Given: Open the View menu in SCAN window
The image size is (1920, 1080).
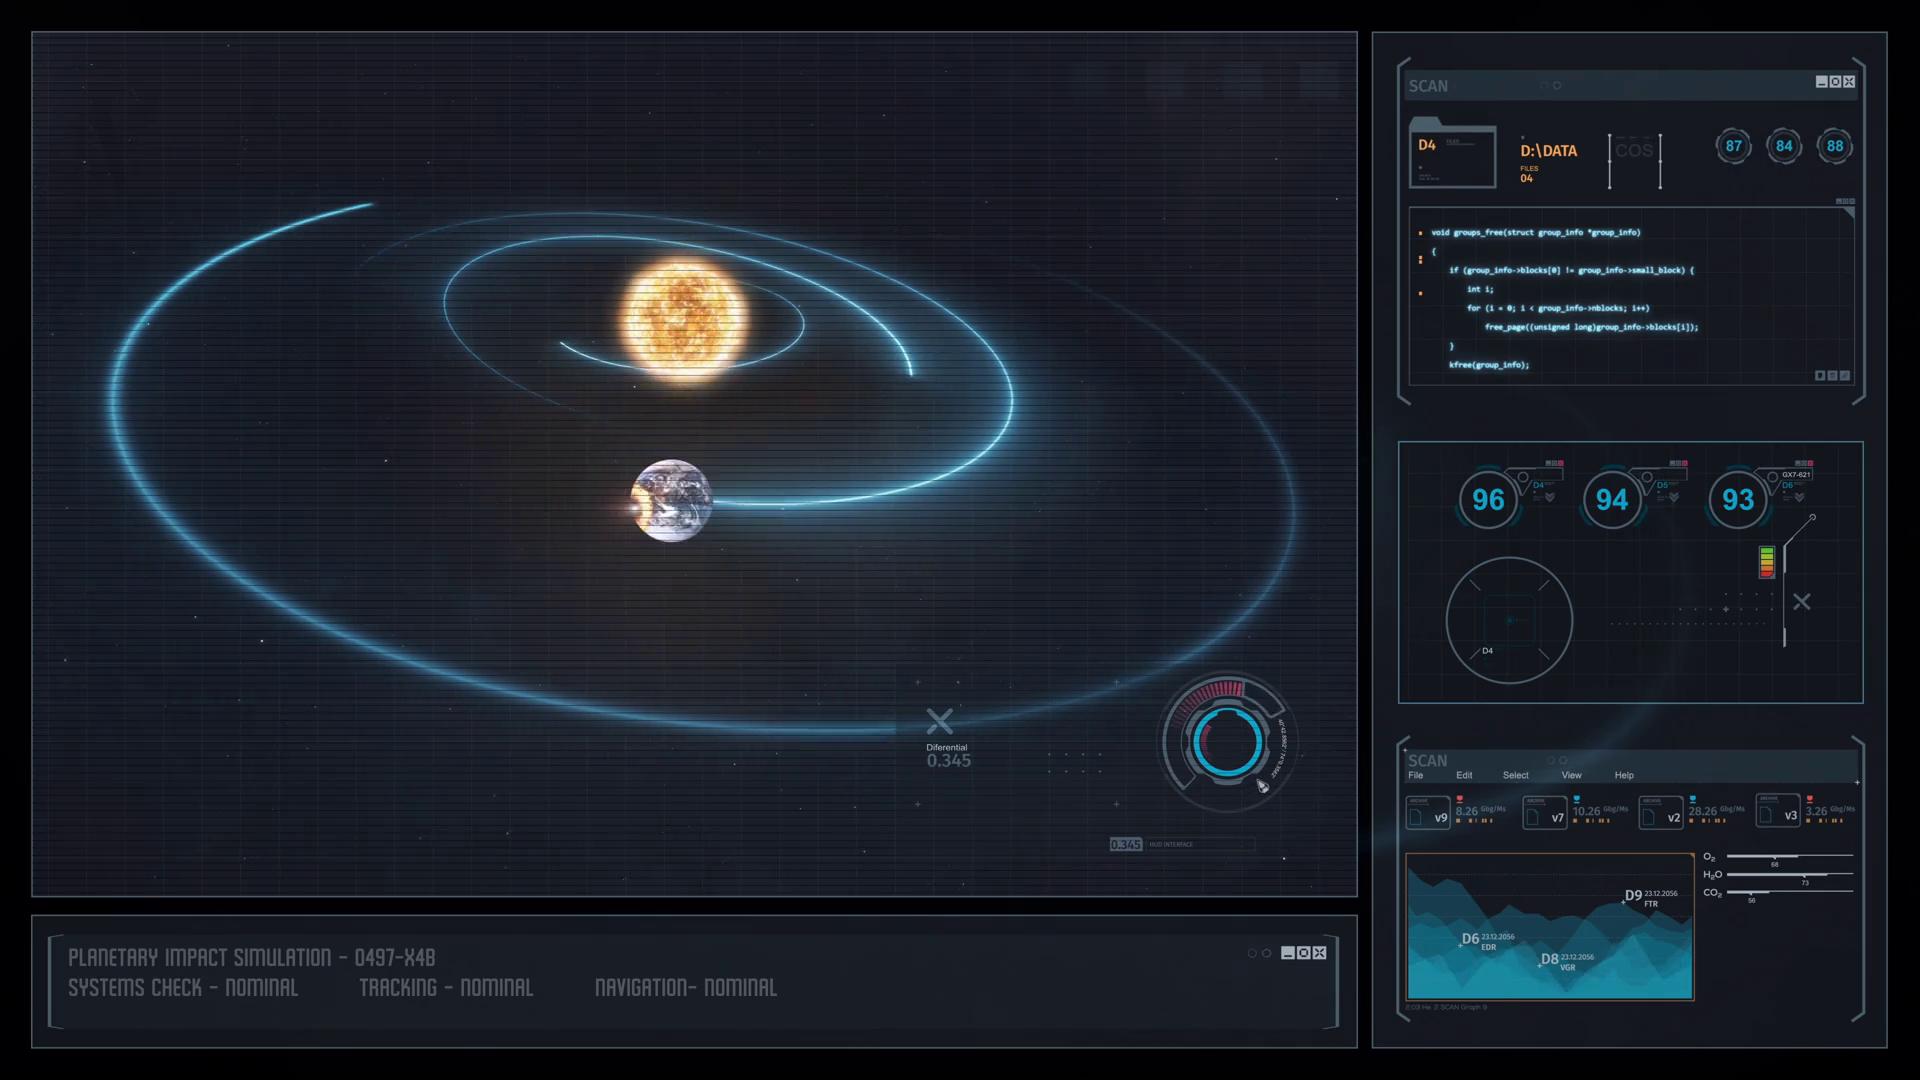Looking at the screenshot, I should pyautogui.click(x=1571, y=775).
